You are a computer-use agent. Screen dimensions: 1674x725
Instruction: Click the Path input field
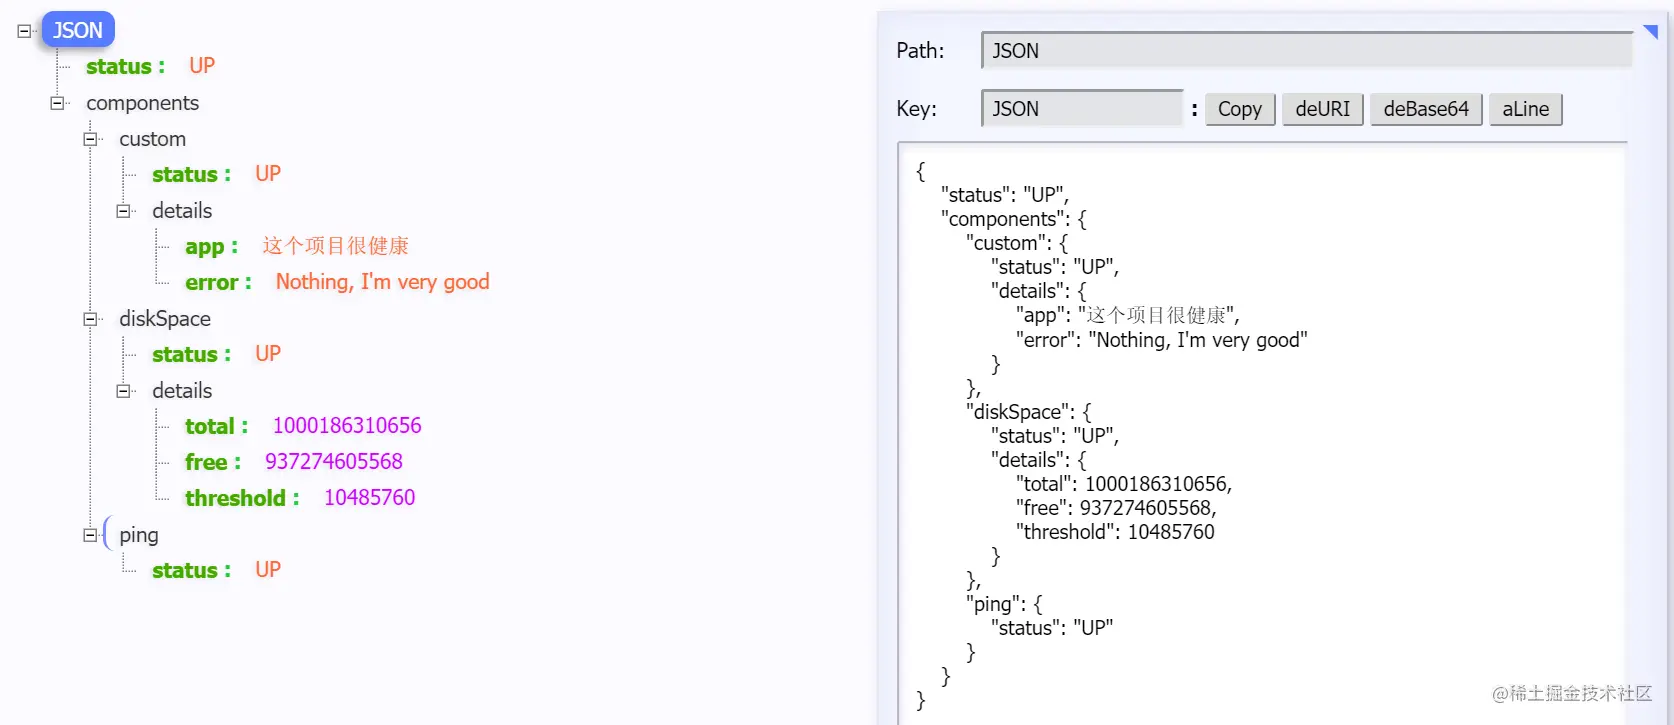(x=1307, y=51)
